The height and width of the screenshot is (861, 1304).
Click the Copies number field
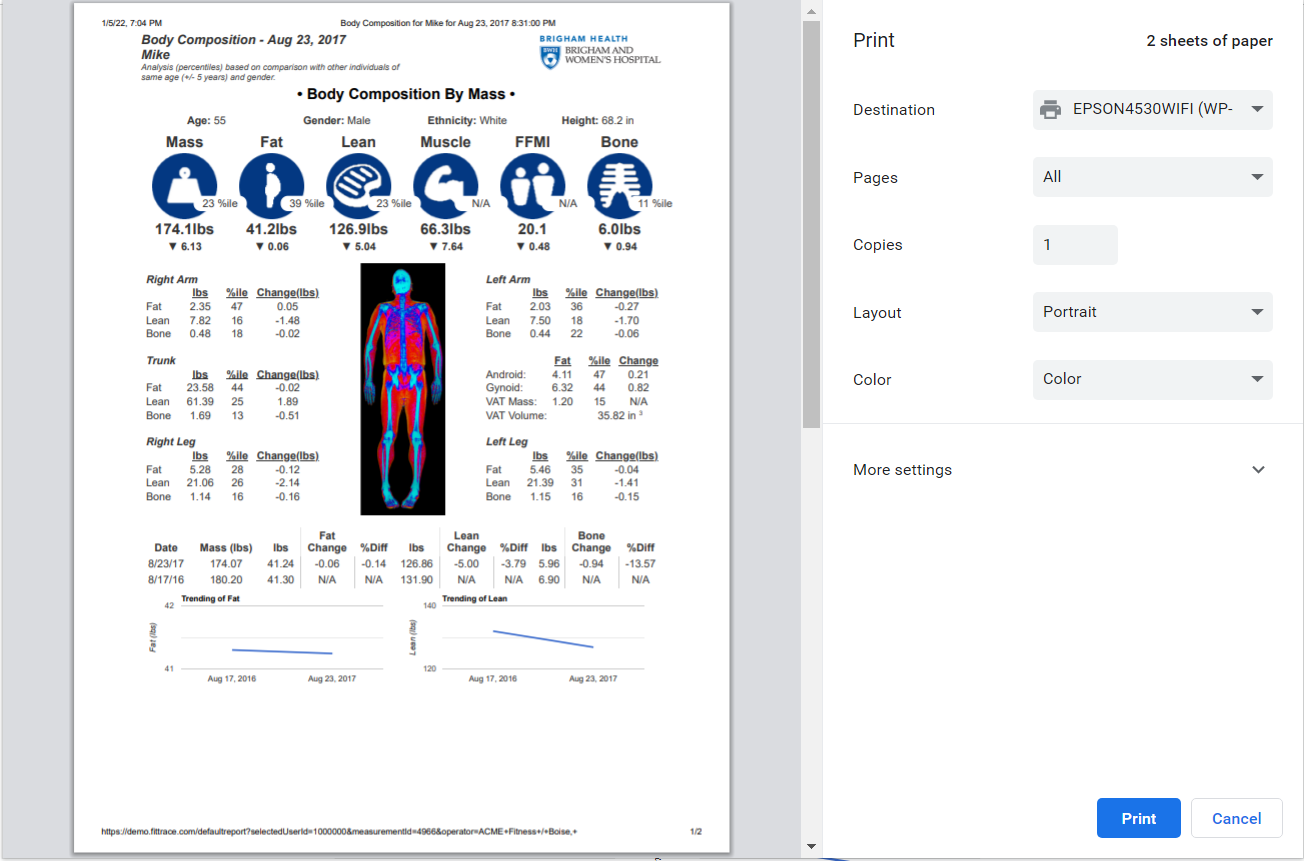(1074, 245)
